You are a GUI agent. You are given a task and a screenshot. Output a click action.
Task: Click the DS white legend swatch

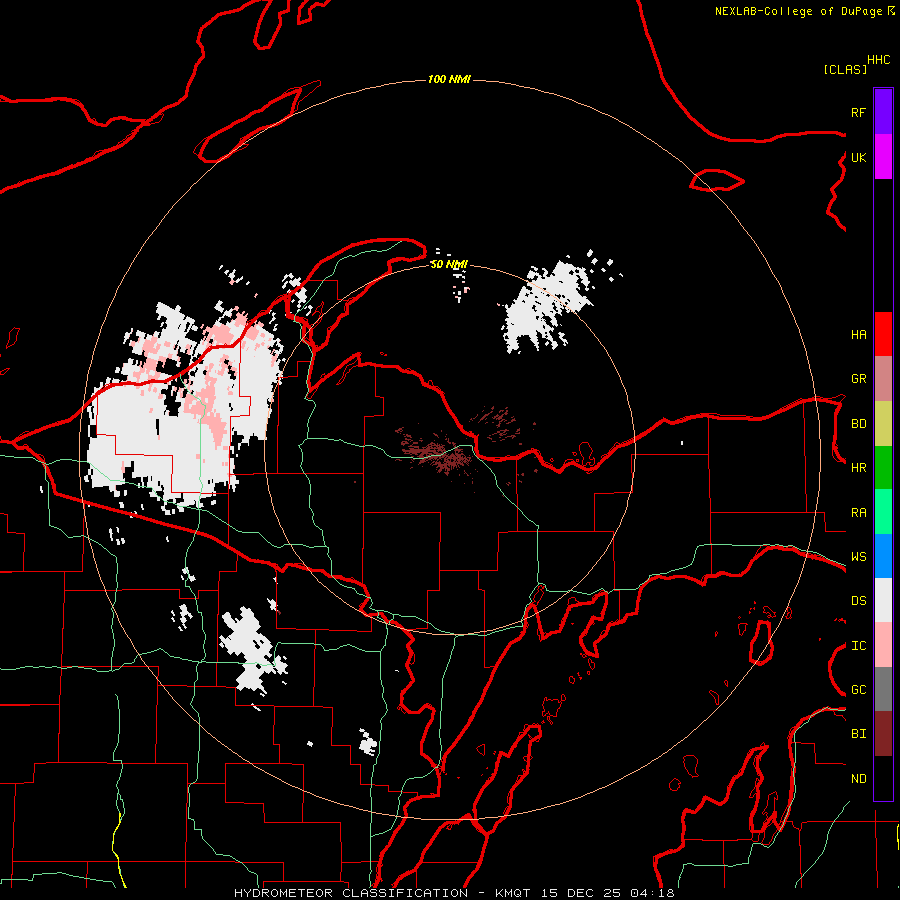(x=883, y=600)
